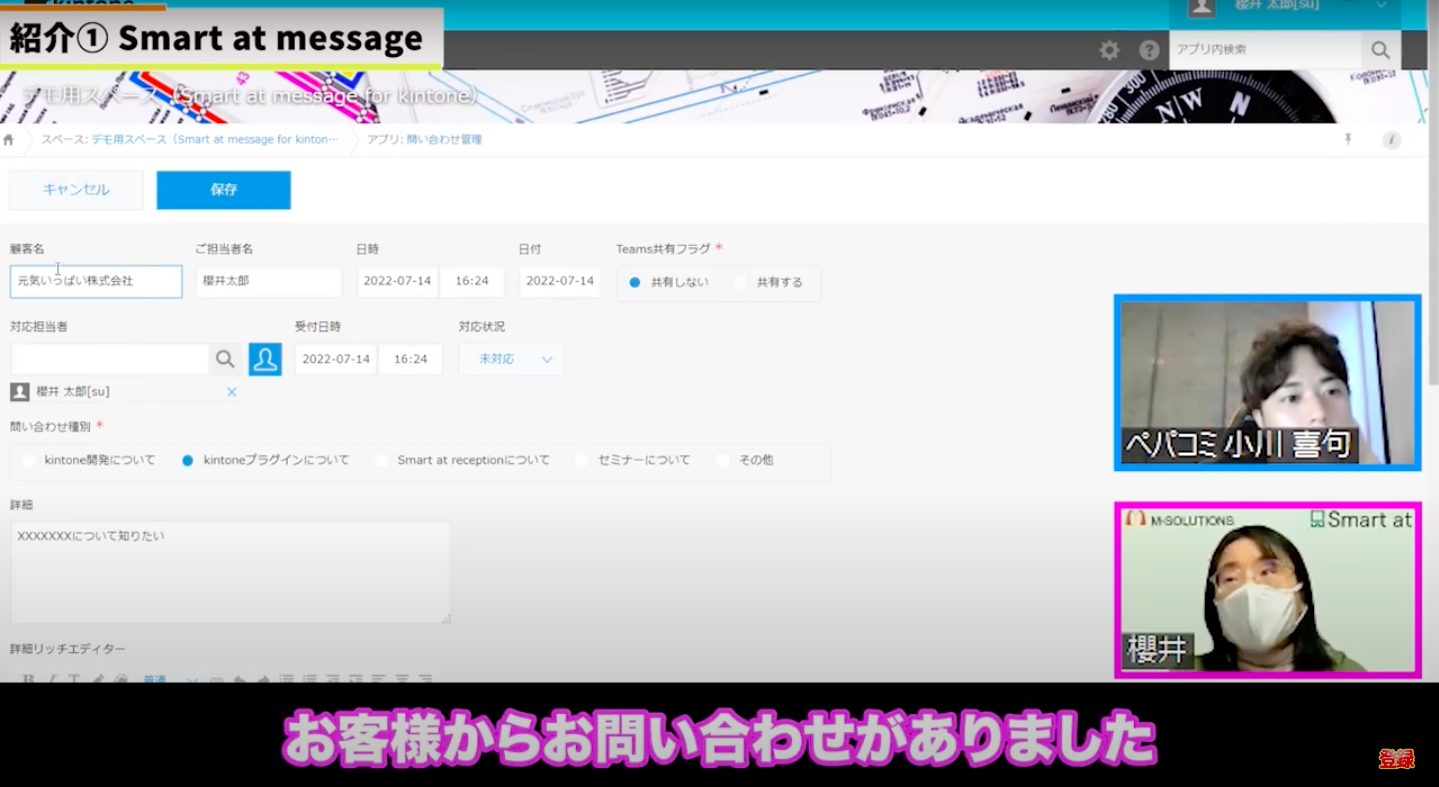Image resolution: width=1439 pixels, height=787 pixels.
Task: Click the 顧客名 text input field
Action: [x=96, y=282]
